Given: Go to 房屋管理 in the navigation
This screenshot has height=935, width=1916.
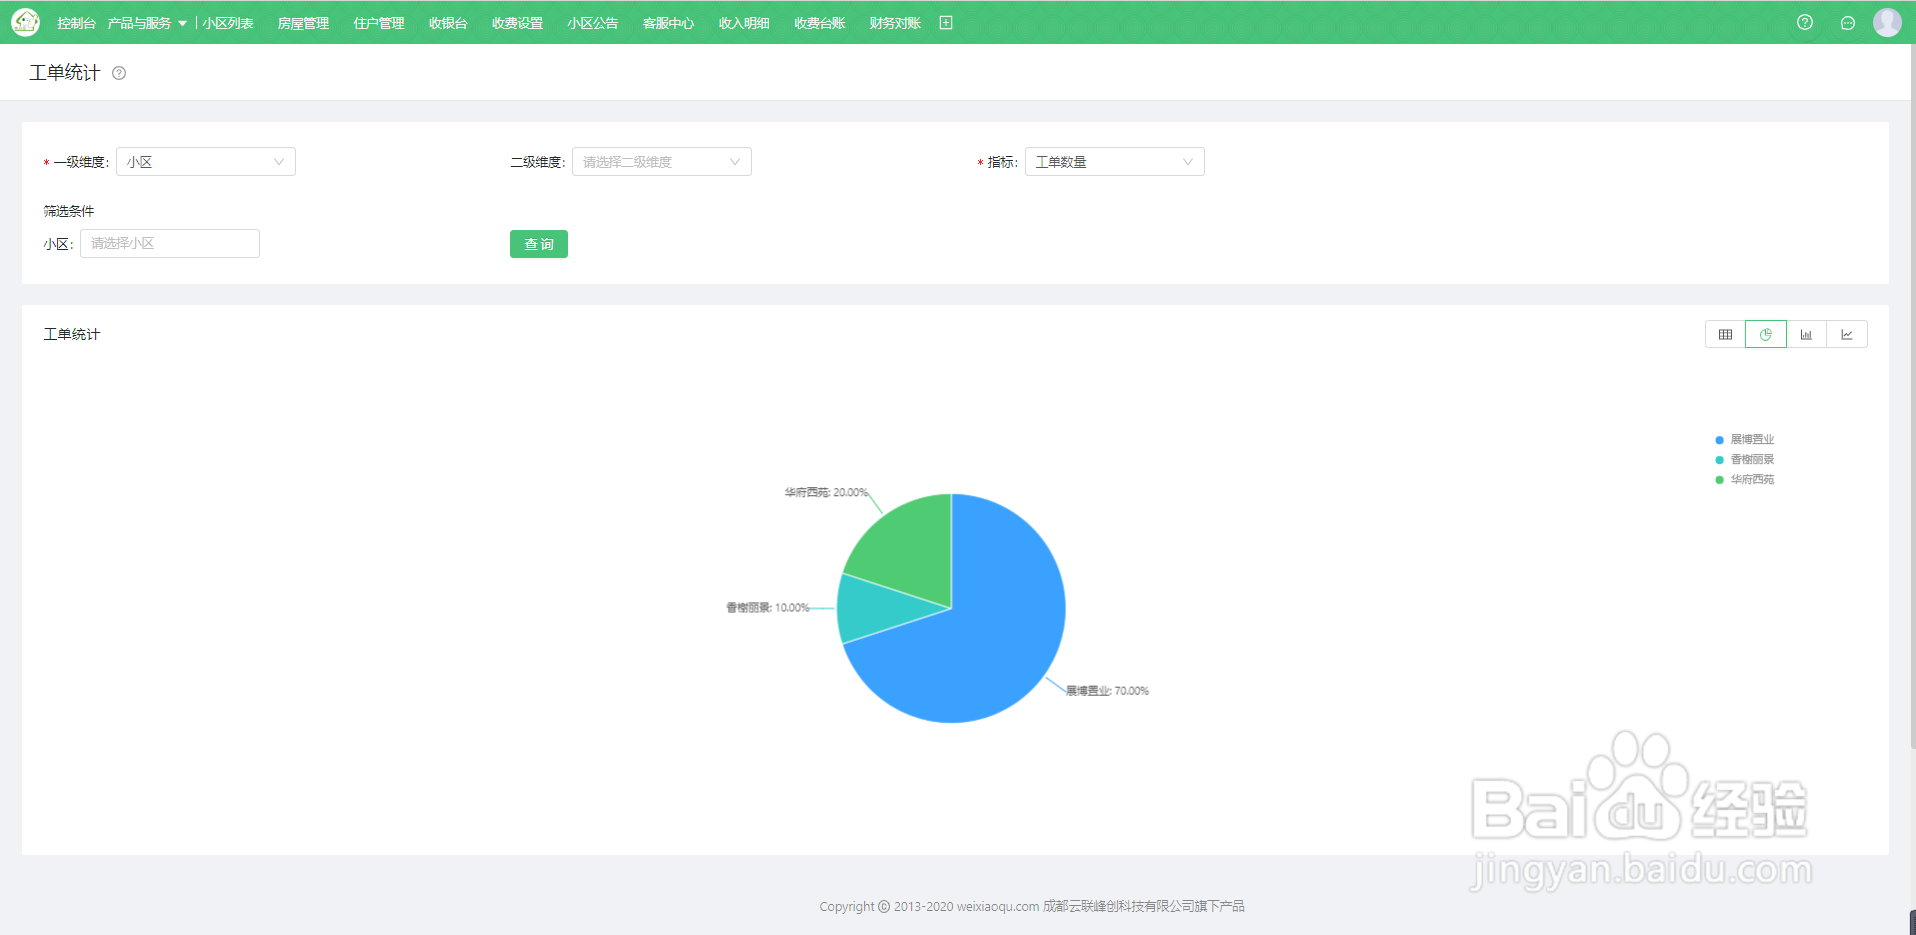Looking at the screenshot, I should click(303, 23).
